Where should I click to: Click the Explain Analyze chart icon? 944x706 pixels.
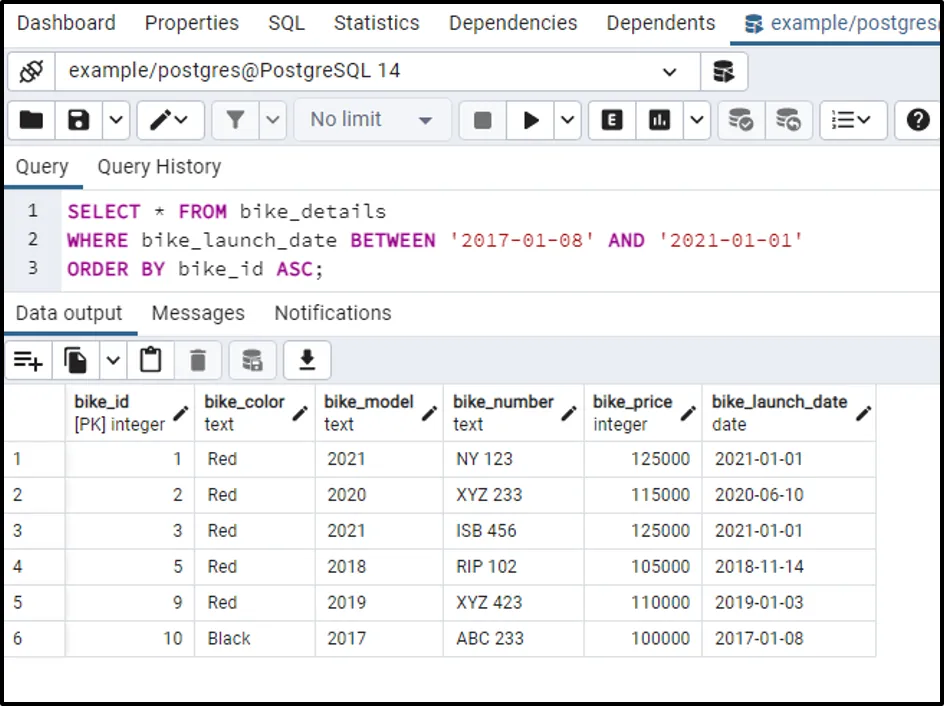(x=659, y=120)
